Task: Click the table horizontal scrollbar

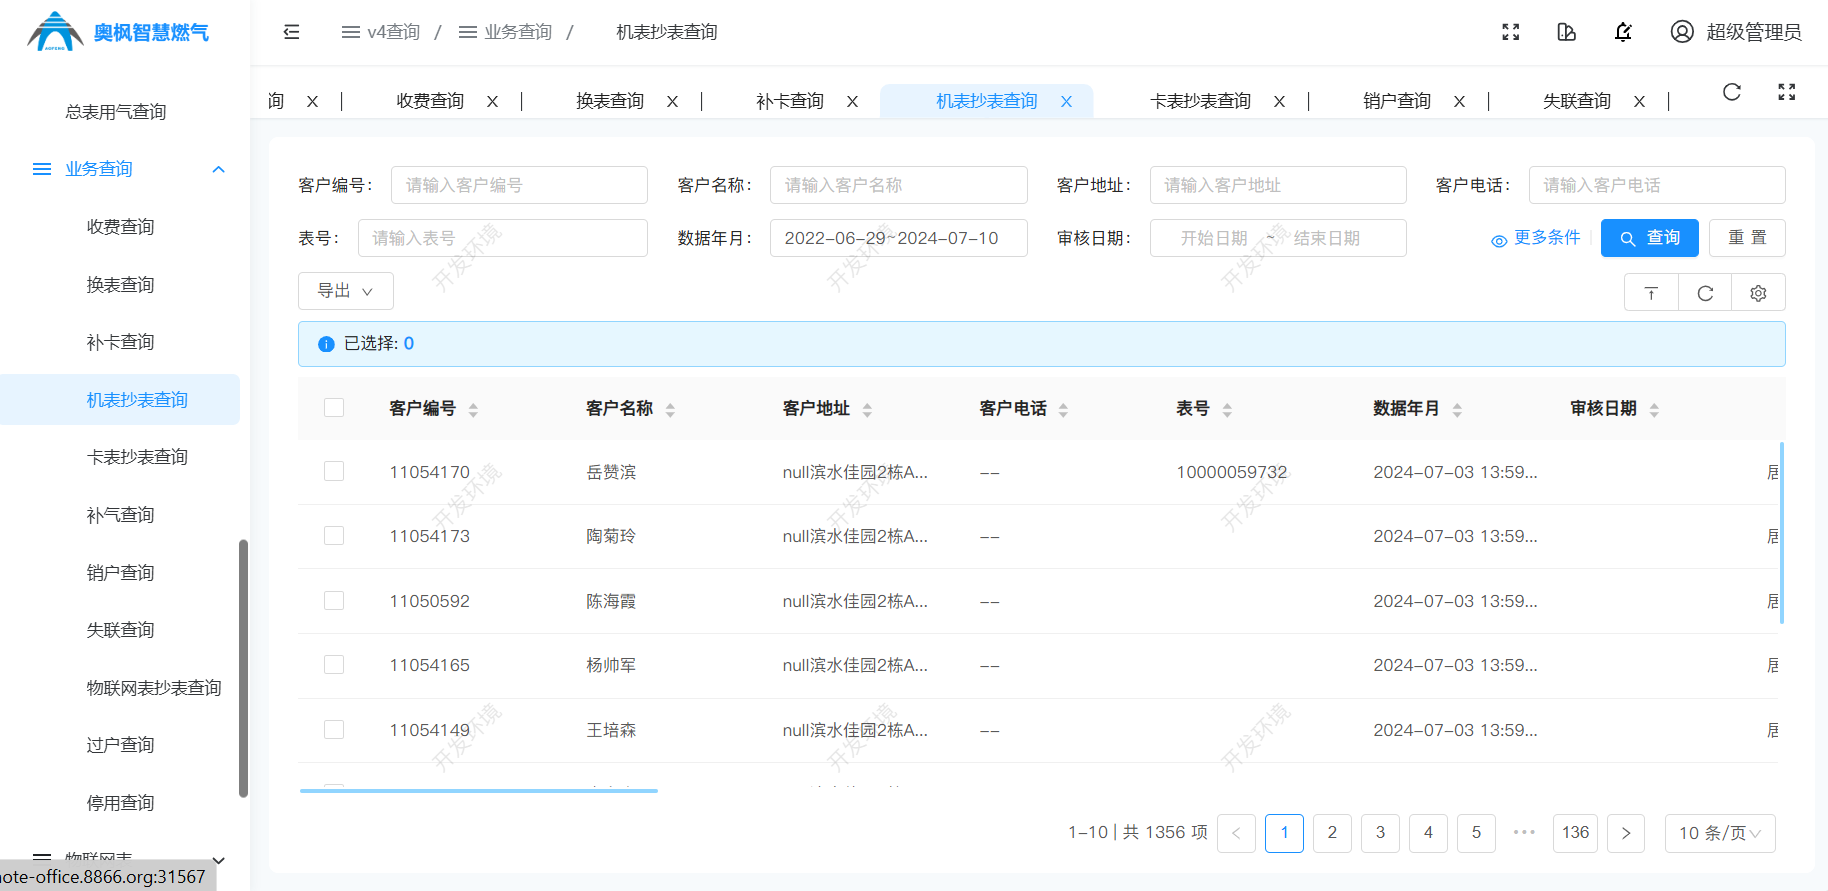Action: coord(479,790)
